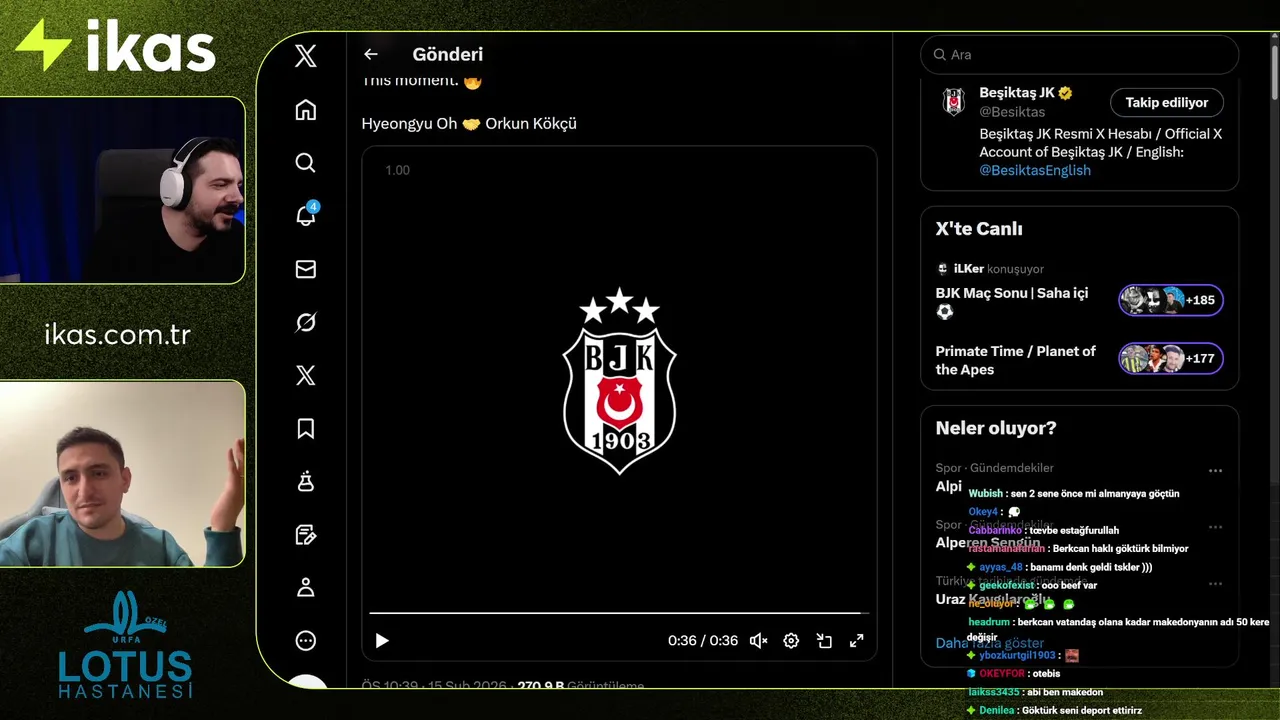Open @BesiktasEnglish link
The width and height of the screenshot is (1280, 720).
1035,170
